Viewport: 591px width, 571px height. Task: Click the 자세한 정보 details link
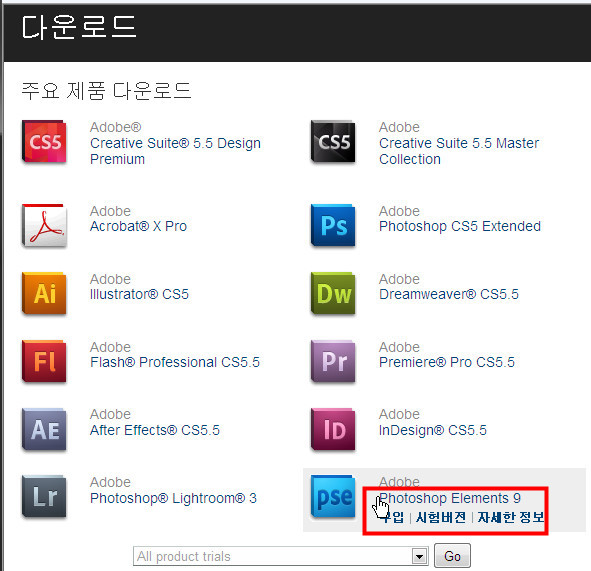[x=511, y=517]
